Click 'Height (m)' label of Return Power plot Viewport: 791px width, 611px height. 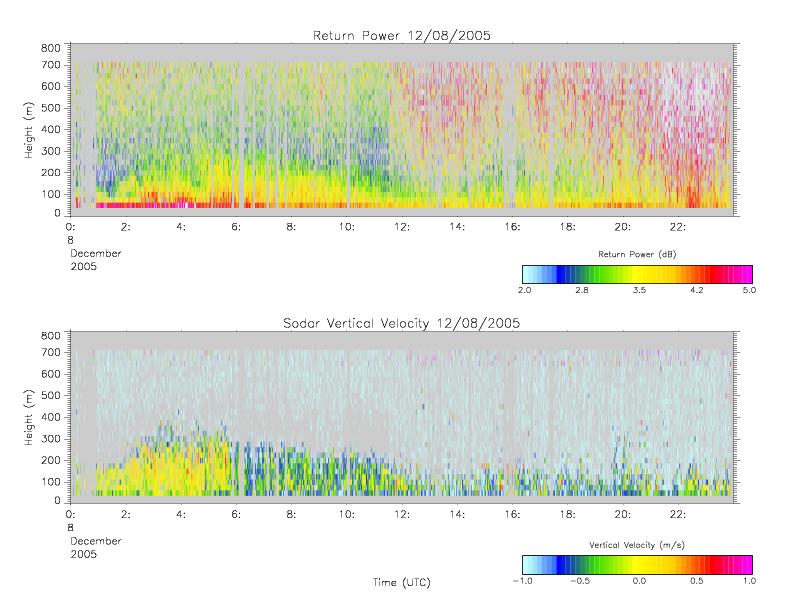29,130
